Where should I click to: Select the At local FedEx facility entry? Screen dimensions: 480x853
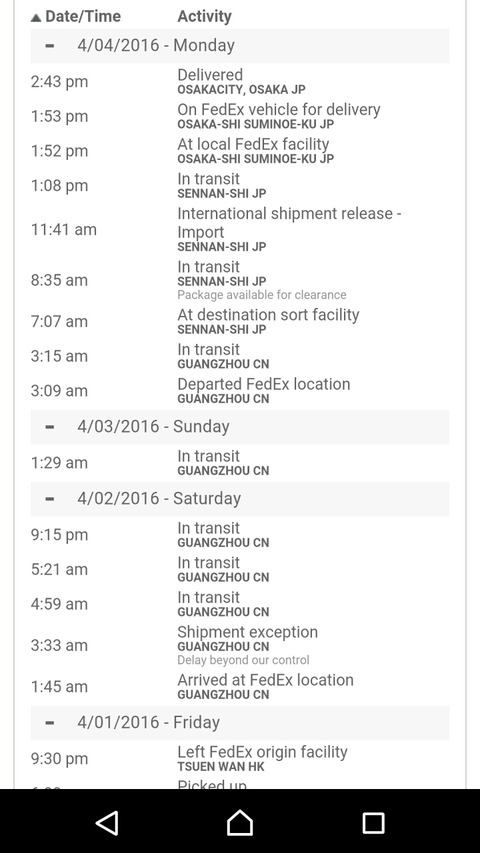pyautogui.click(x=239, y=151)
